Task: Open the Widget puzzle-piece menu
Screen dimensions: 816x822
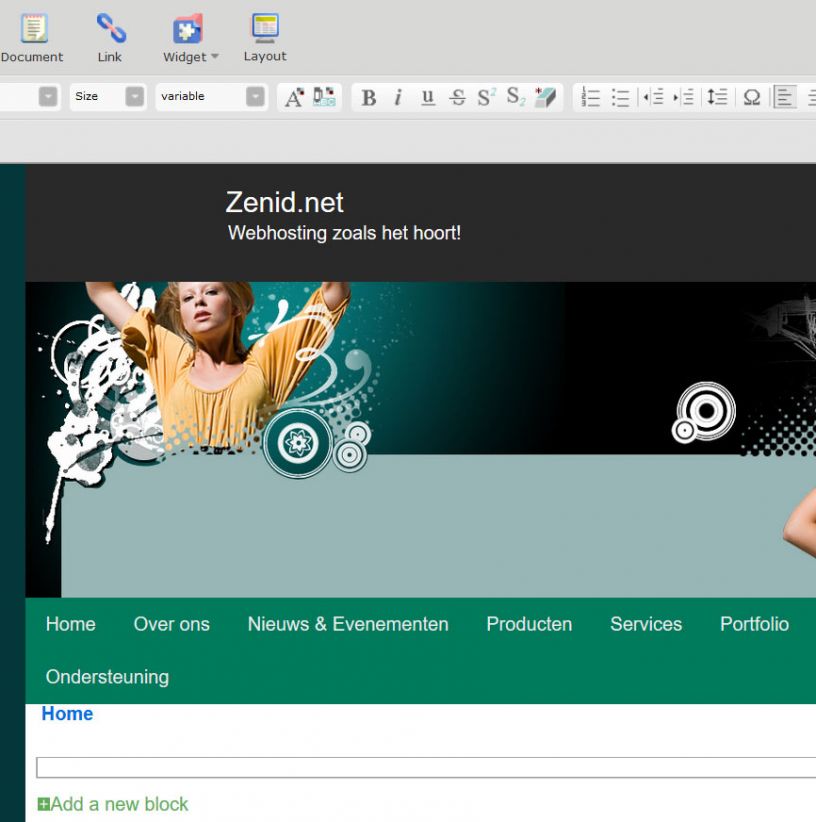Action: click(x=187, y=28)
